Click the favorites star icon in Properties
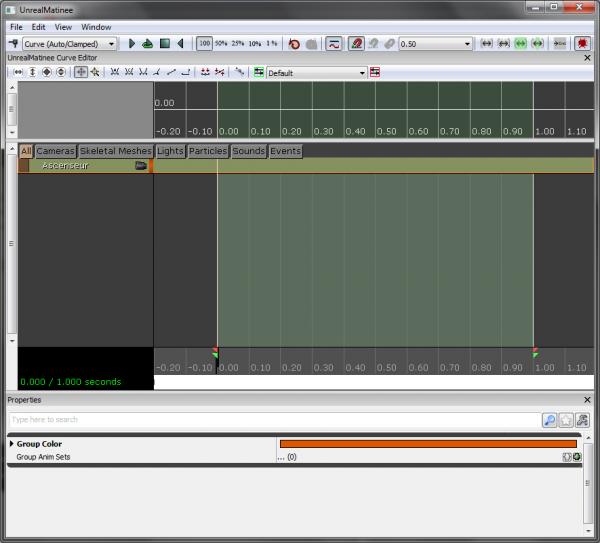 [x=565, y=420]
